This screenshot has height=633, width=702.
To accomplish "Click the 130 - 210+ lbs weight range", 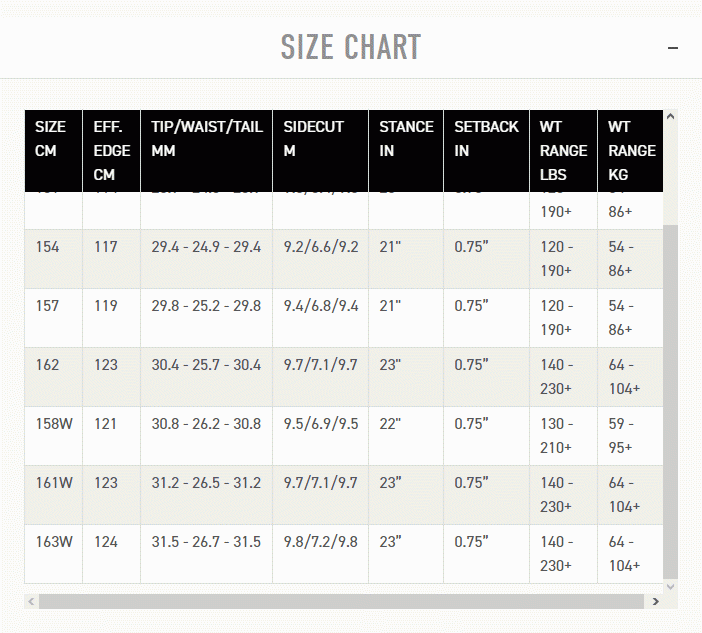I will pyautogui.click(x=556, y=436).
